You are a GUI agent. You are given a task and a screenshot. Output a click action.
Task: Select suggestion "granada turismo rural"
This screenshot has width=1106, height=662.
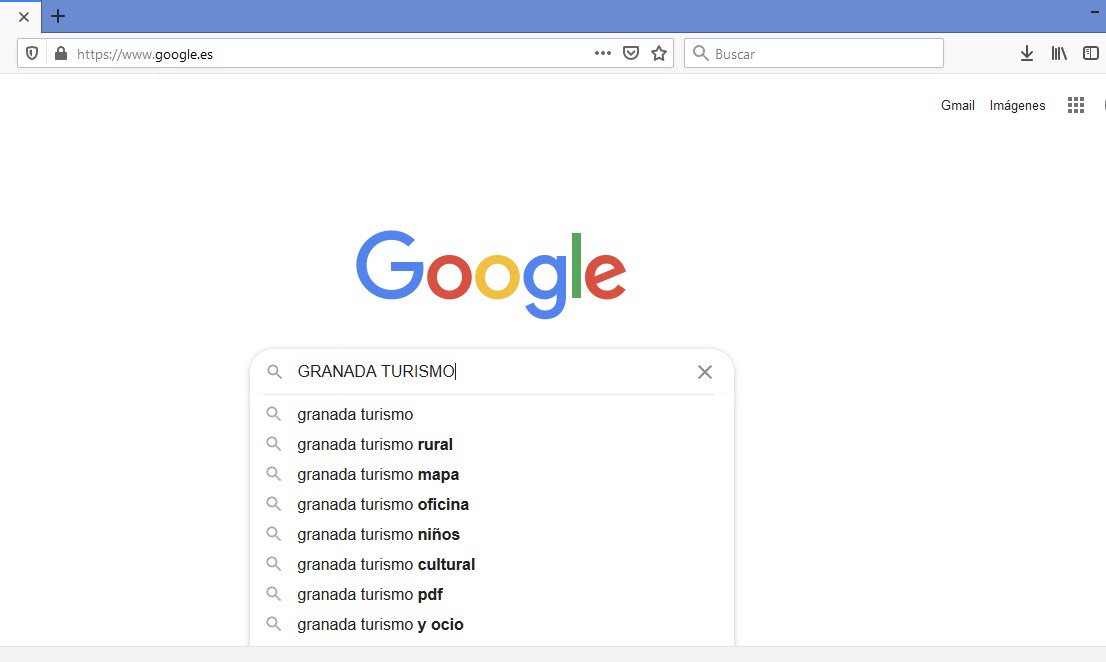pos(375,444)
